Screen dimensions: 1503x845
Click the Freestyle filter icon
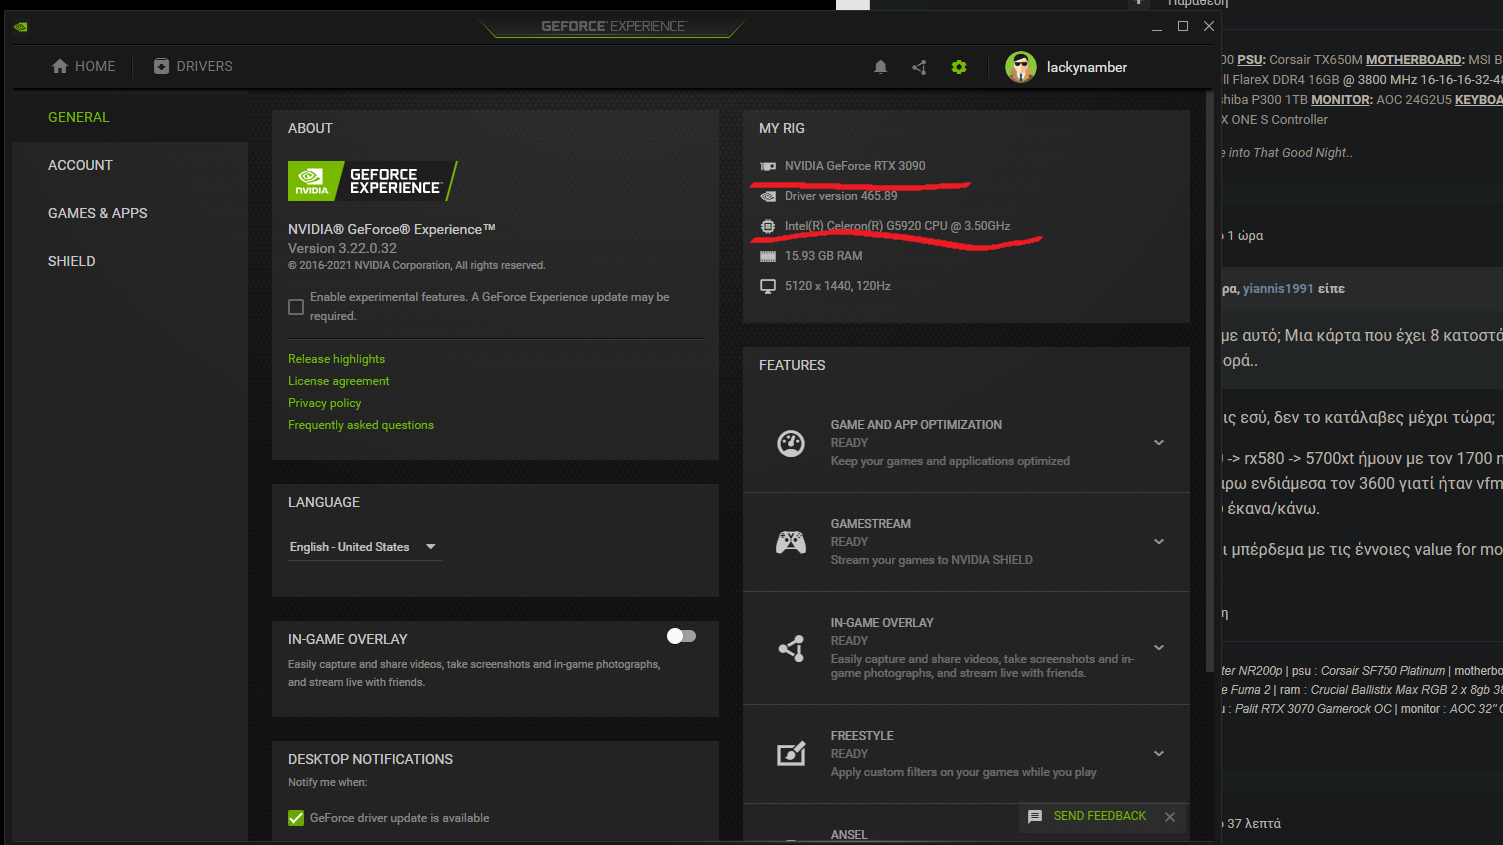791,754
